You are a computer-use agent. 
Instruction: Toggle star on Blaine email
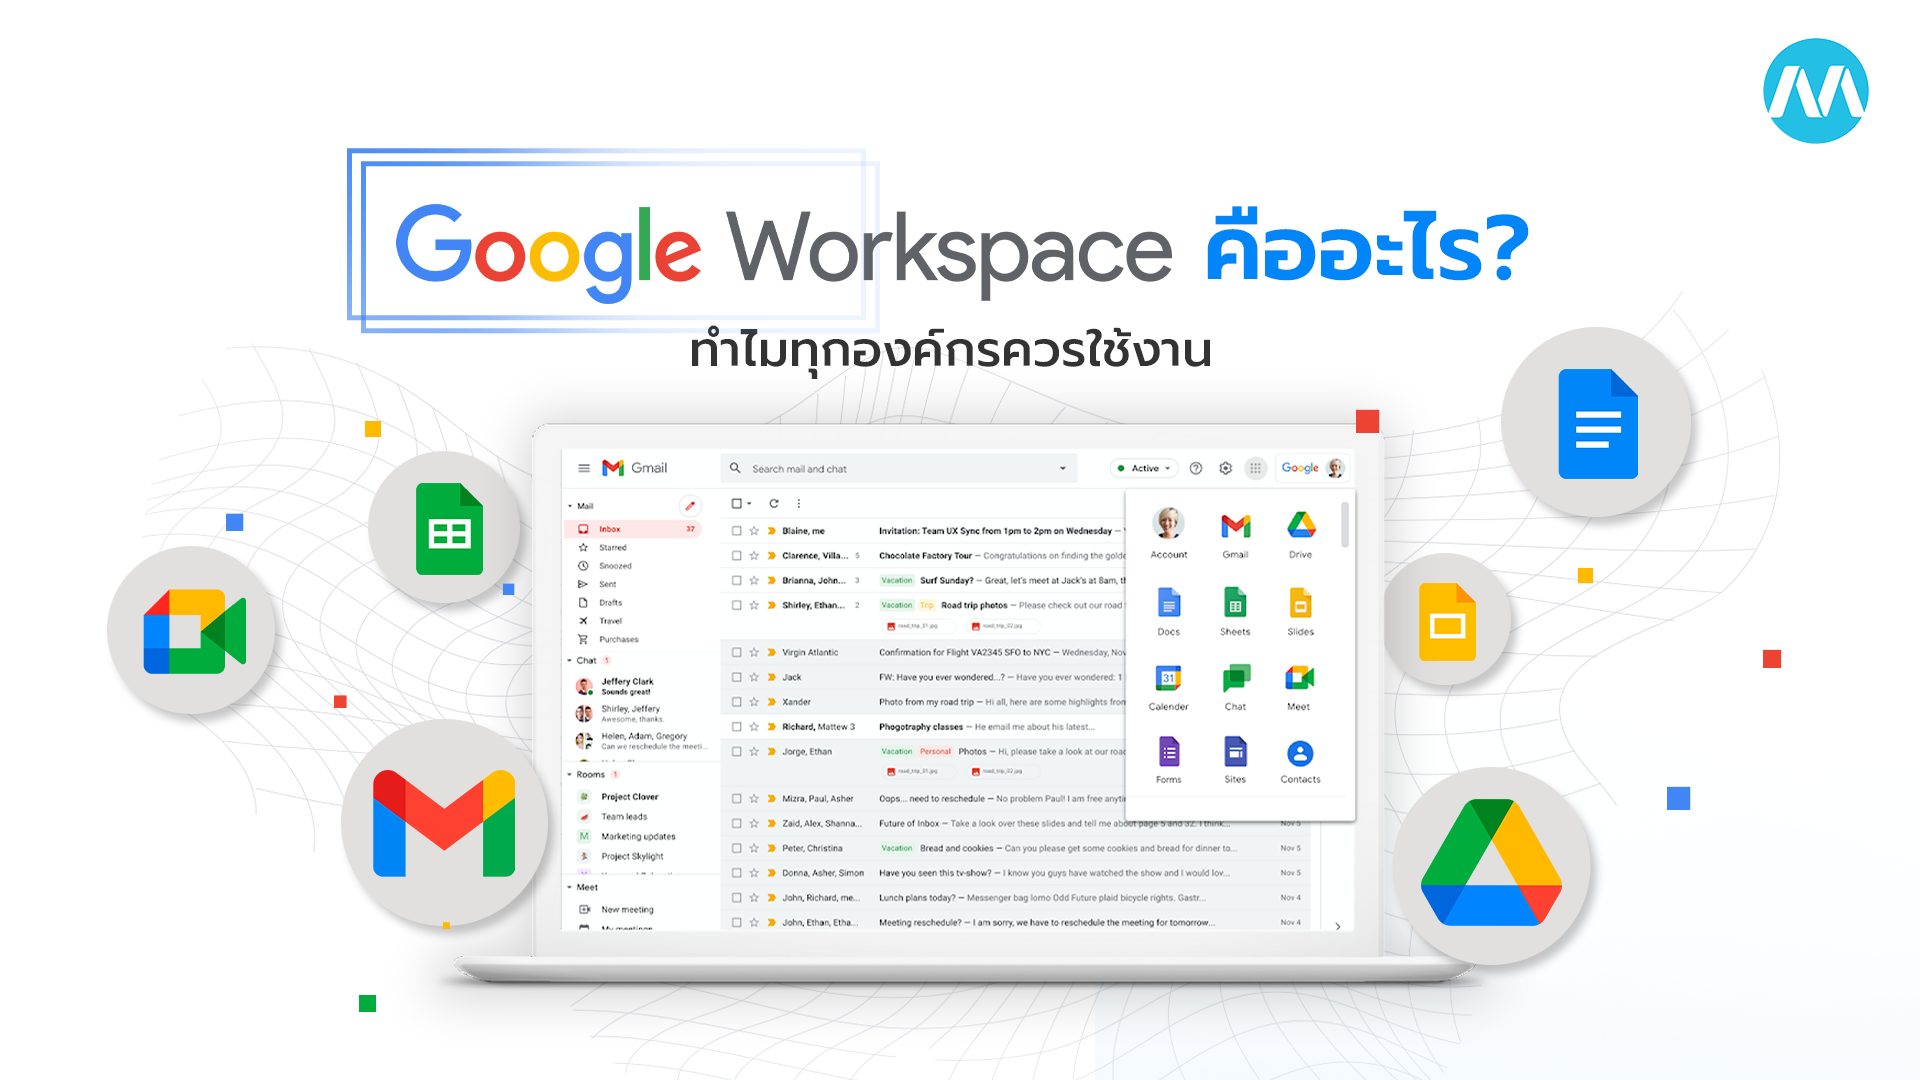752,533
